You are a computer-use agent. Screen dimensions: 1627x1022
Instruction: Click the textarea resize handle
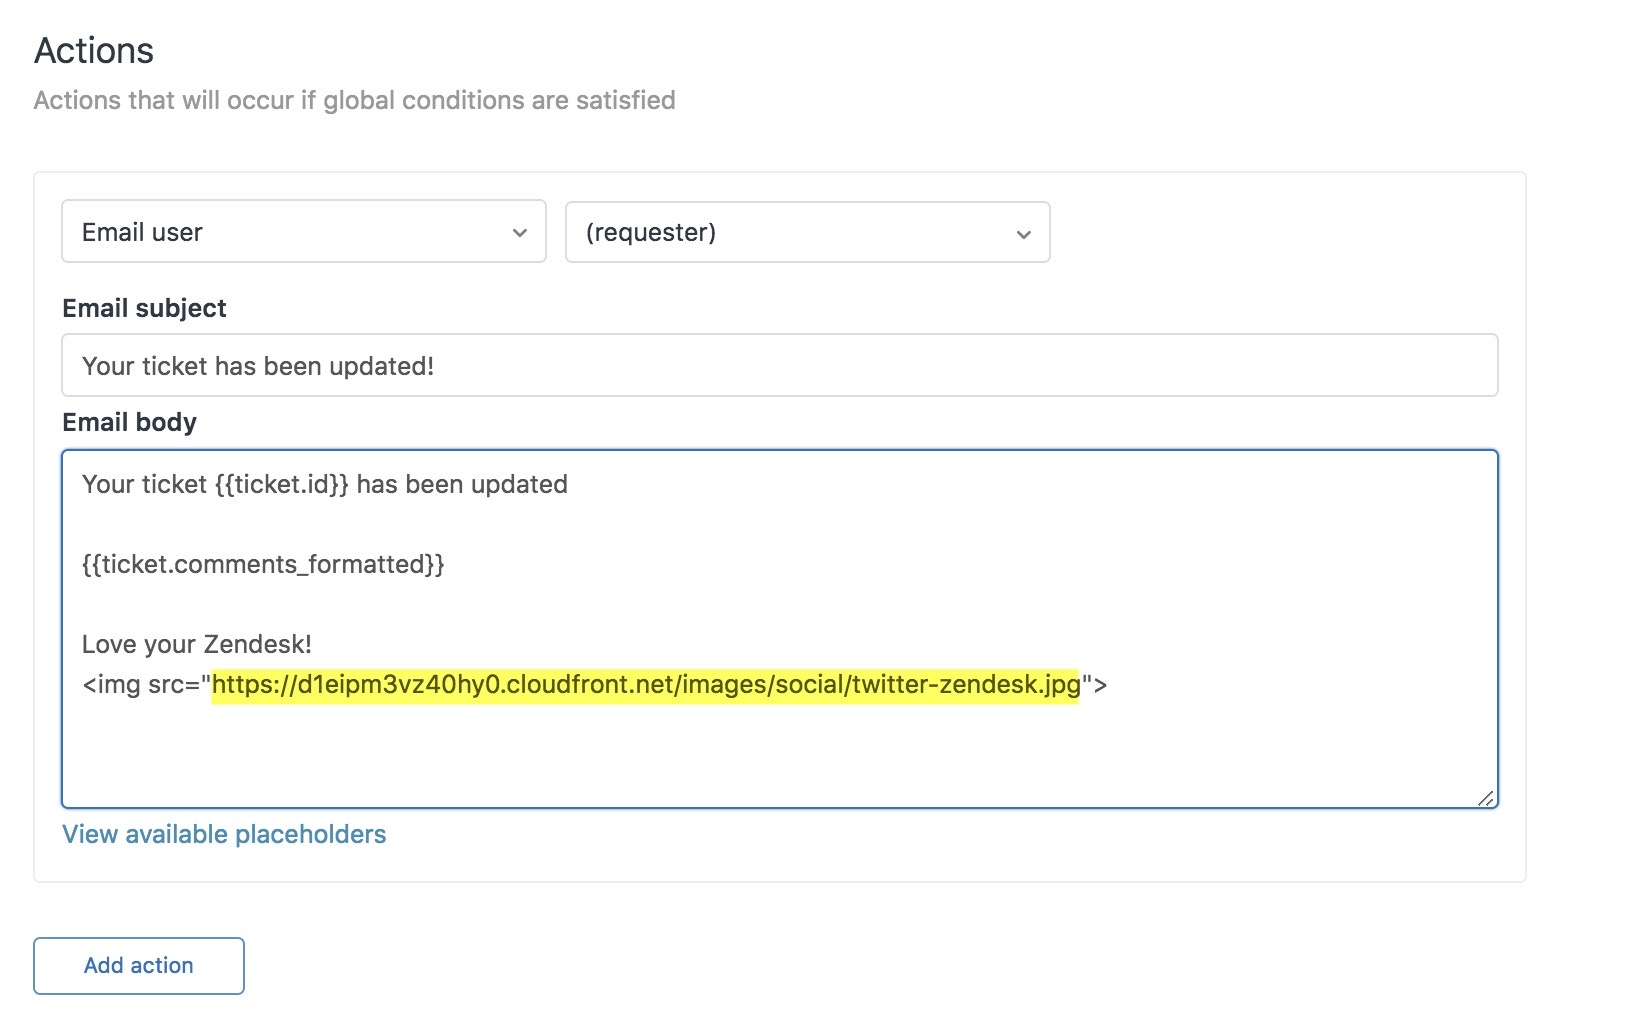tap(1488, 797)
